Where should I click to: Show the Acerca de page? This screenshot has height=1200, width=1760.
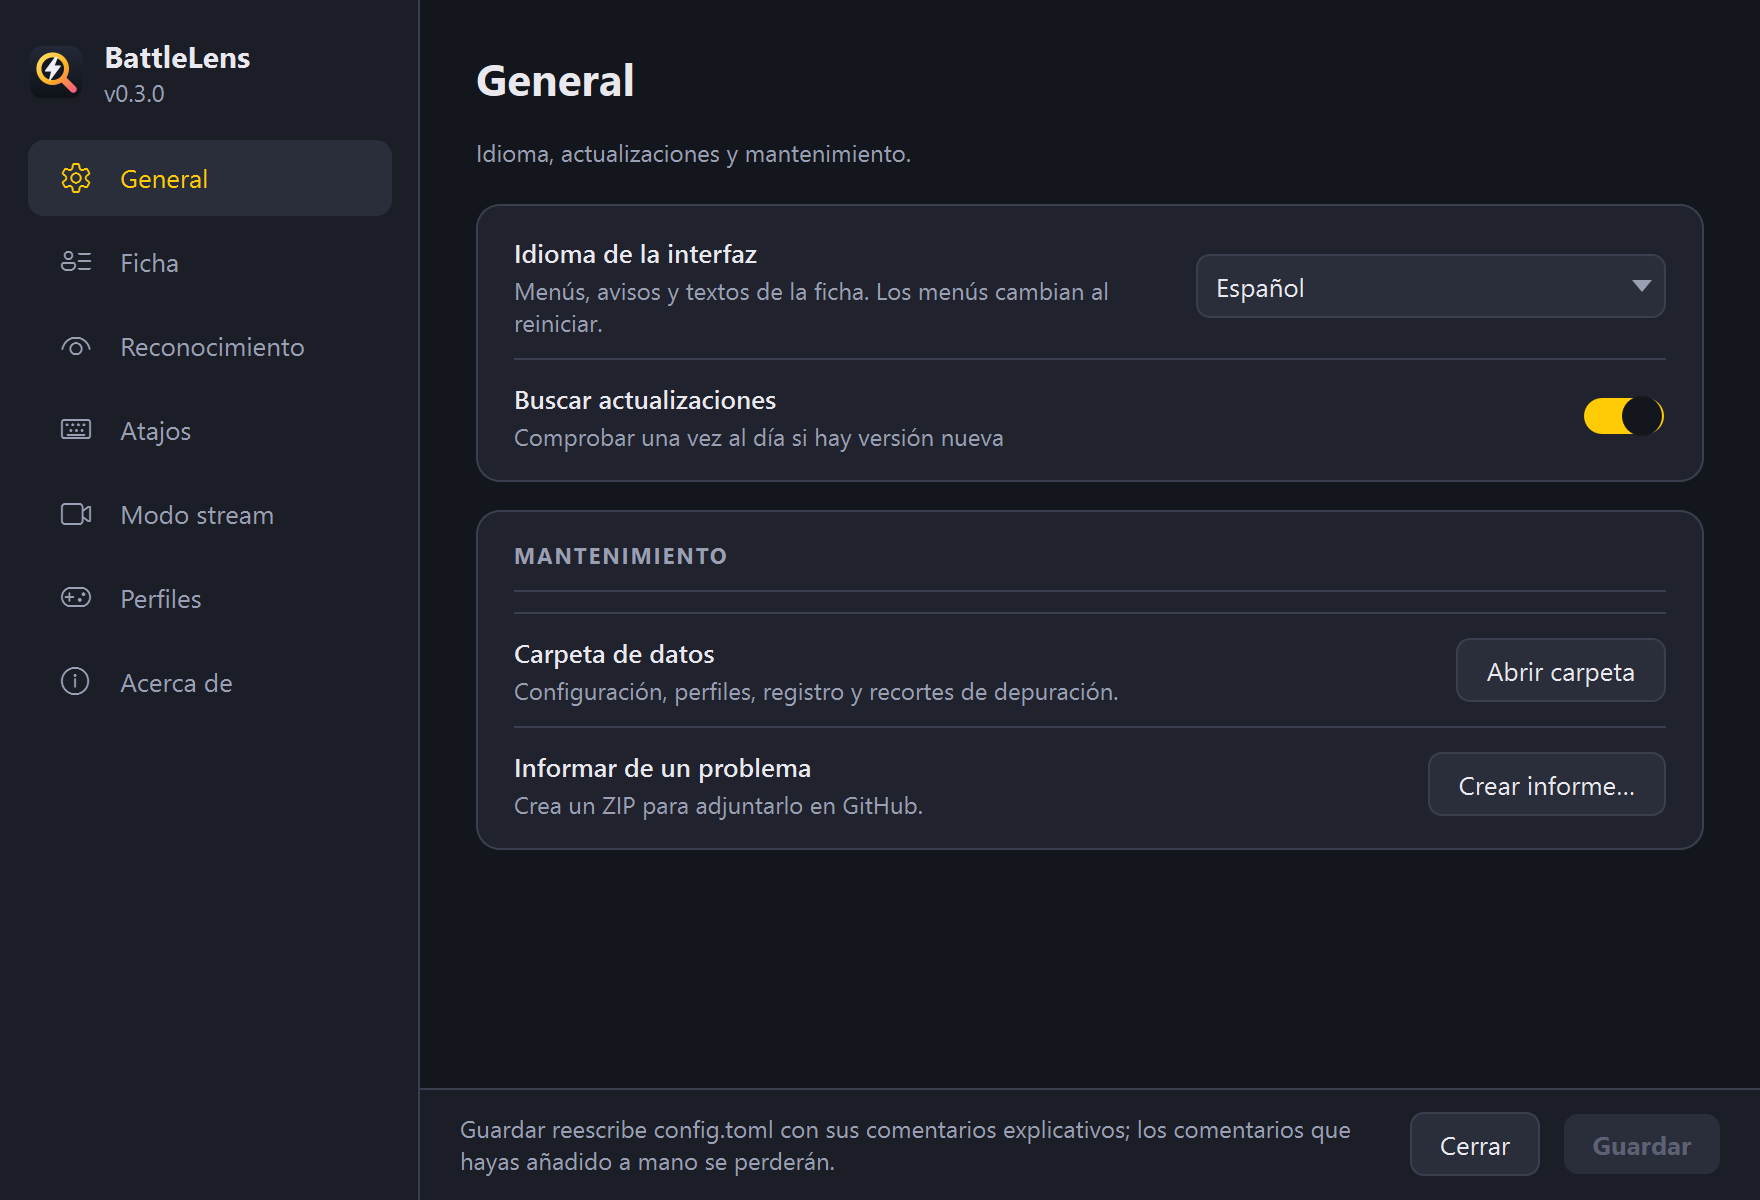(210, 683)
